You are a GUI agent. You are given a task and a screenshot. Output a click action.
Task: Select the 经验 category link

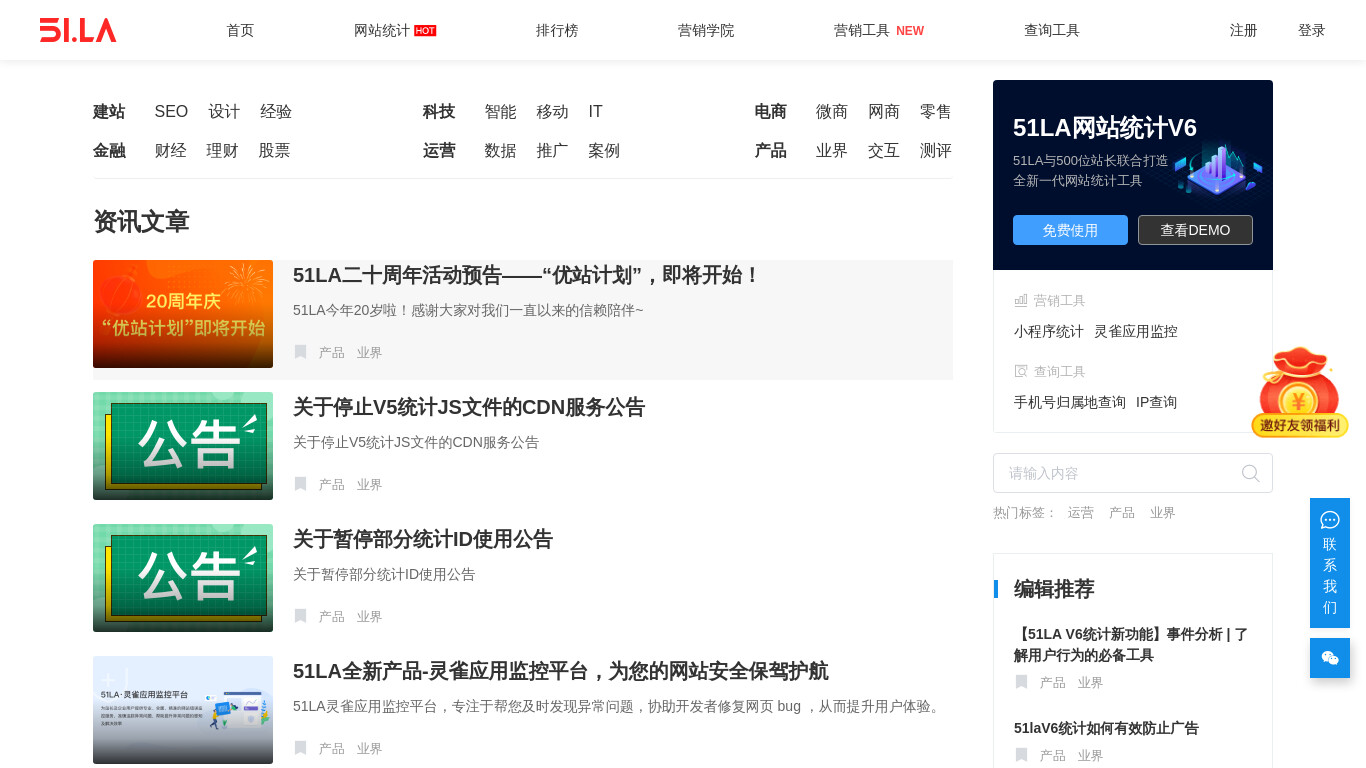tap(276, 112)
